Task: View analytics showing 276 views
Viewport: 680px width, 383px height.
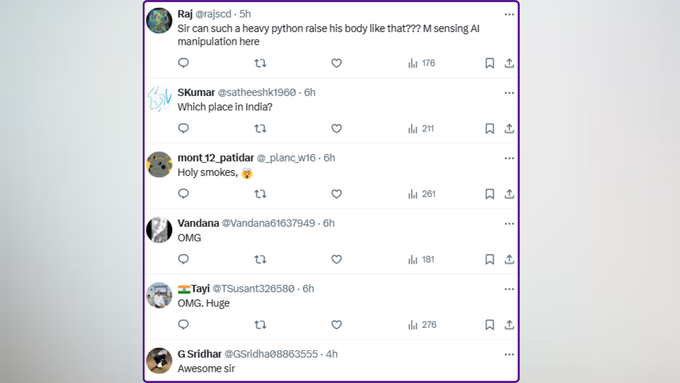Action: (422, 324)
